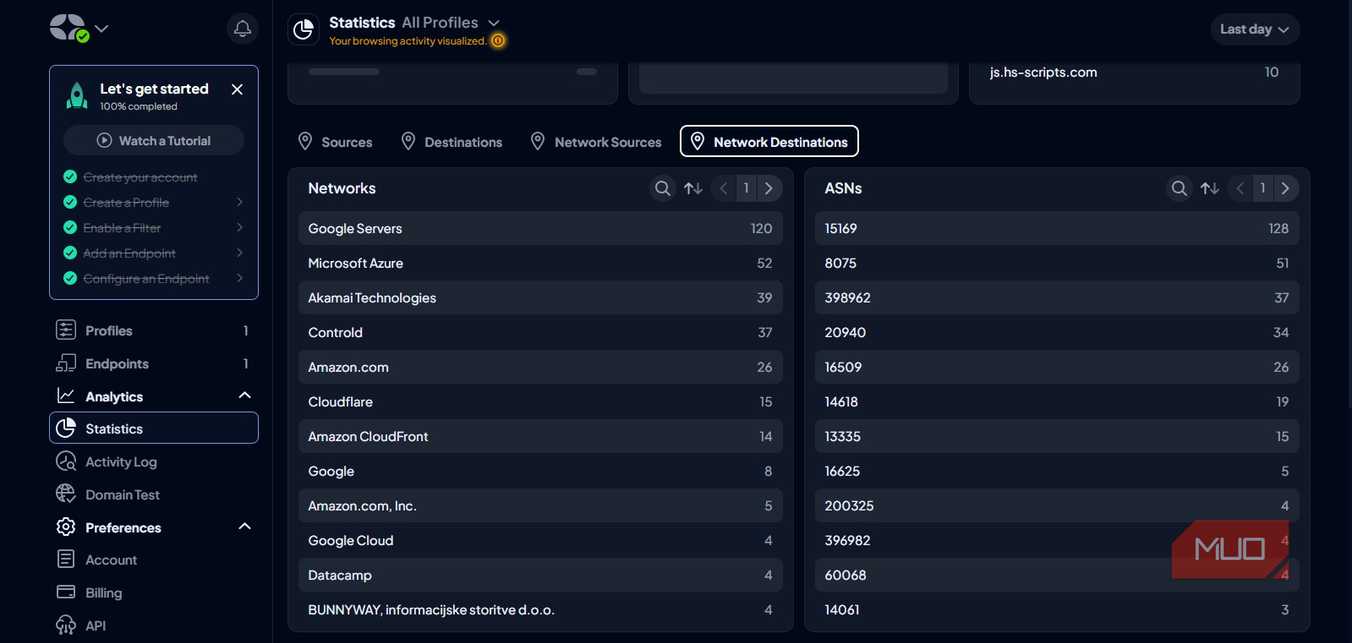The image size is (1352, 643).
Task: Open the All Profiles dropdown
Action: [451, 22]
